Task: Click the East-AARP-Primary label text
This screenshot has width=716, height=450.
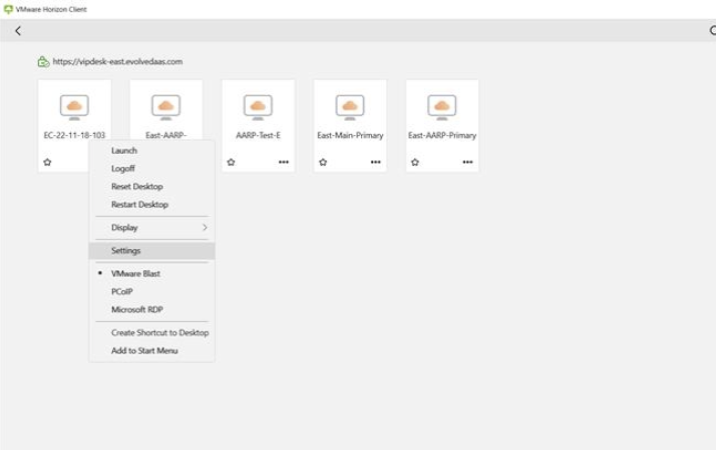Action: 442,135
